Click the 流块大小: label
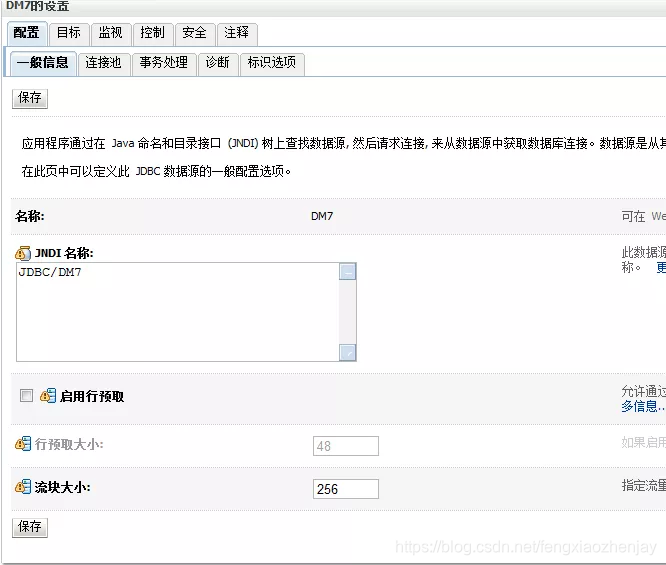The width and height of the screenshot is (666, 565). (62, 487)
